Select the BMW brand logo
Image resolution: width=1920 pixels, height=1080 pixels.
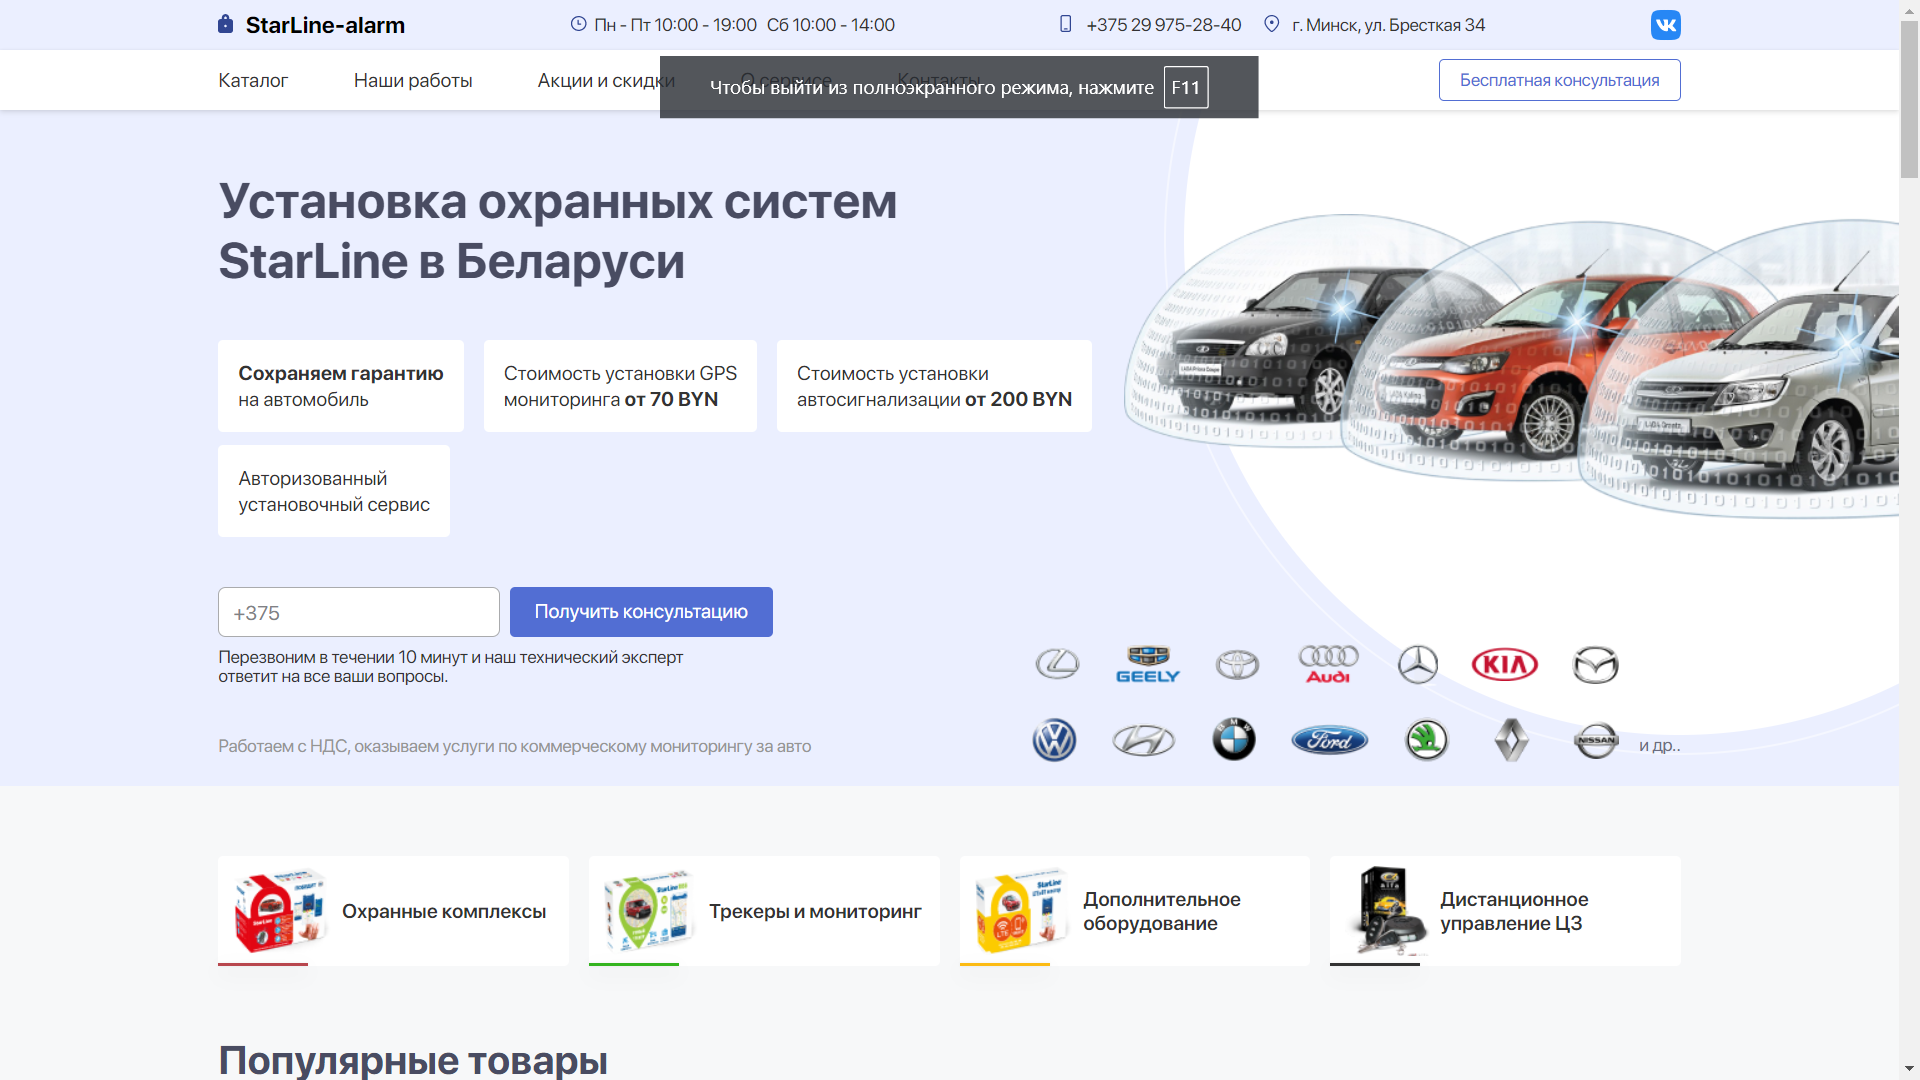(x=1234, y=740)
